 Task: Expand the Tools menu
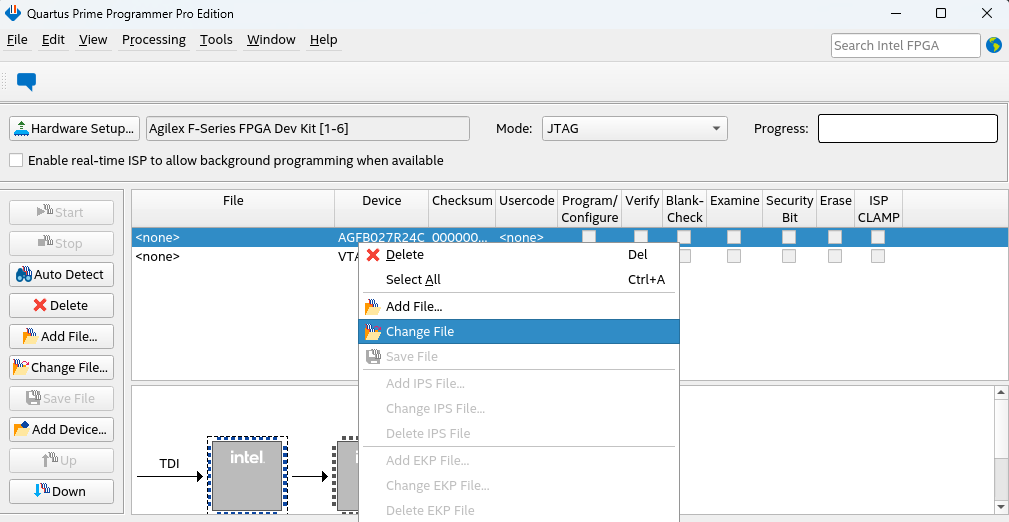216,40
